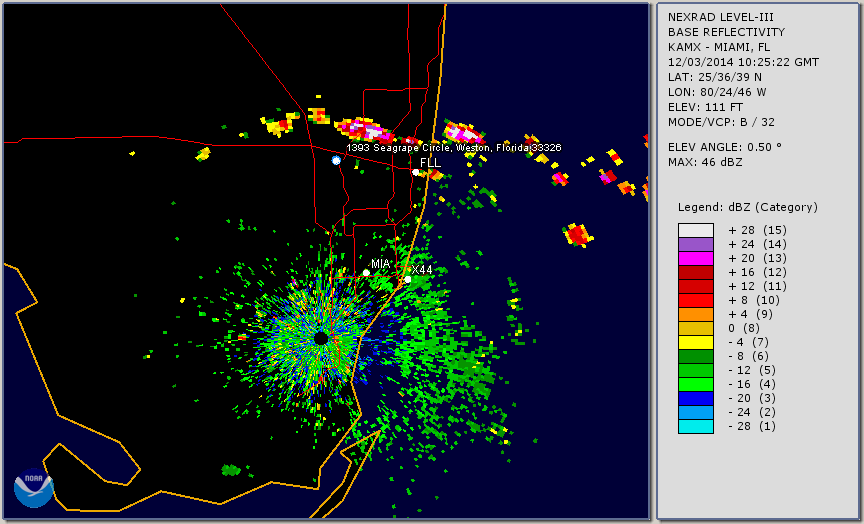Select the -8 dBZ dark green swatch

pos(695,356)
